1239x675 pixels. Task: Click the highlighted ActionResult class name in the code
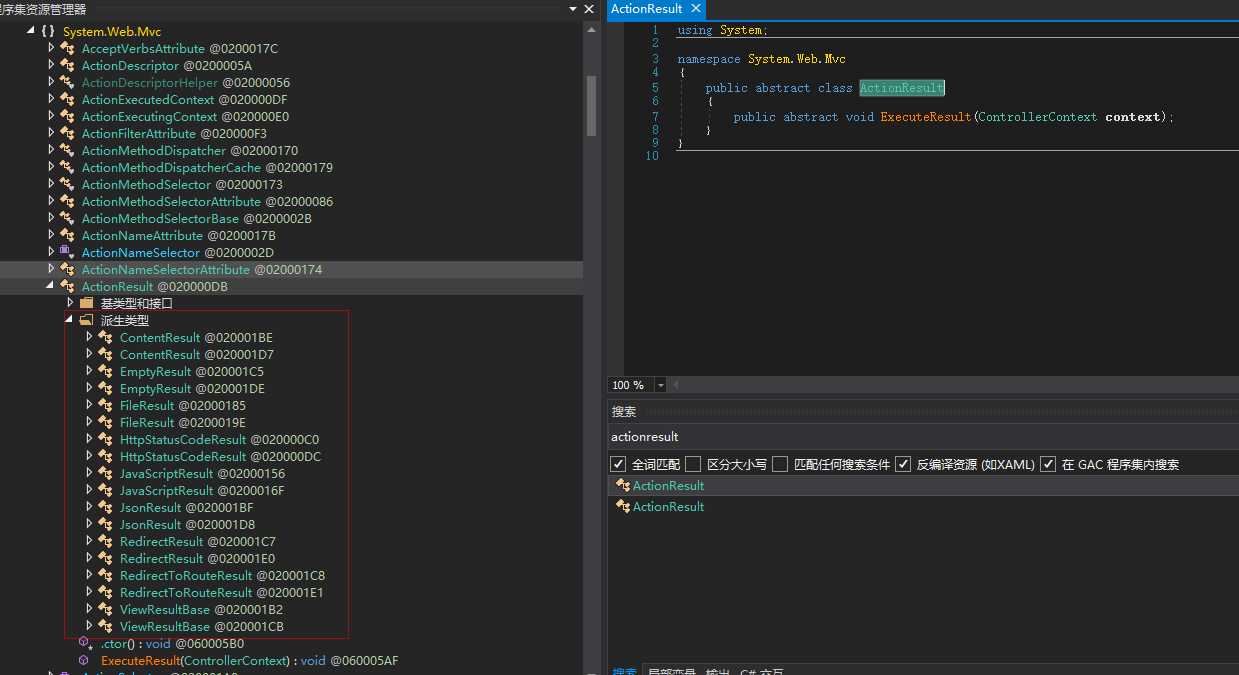901,88
